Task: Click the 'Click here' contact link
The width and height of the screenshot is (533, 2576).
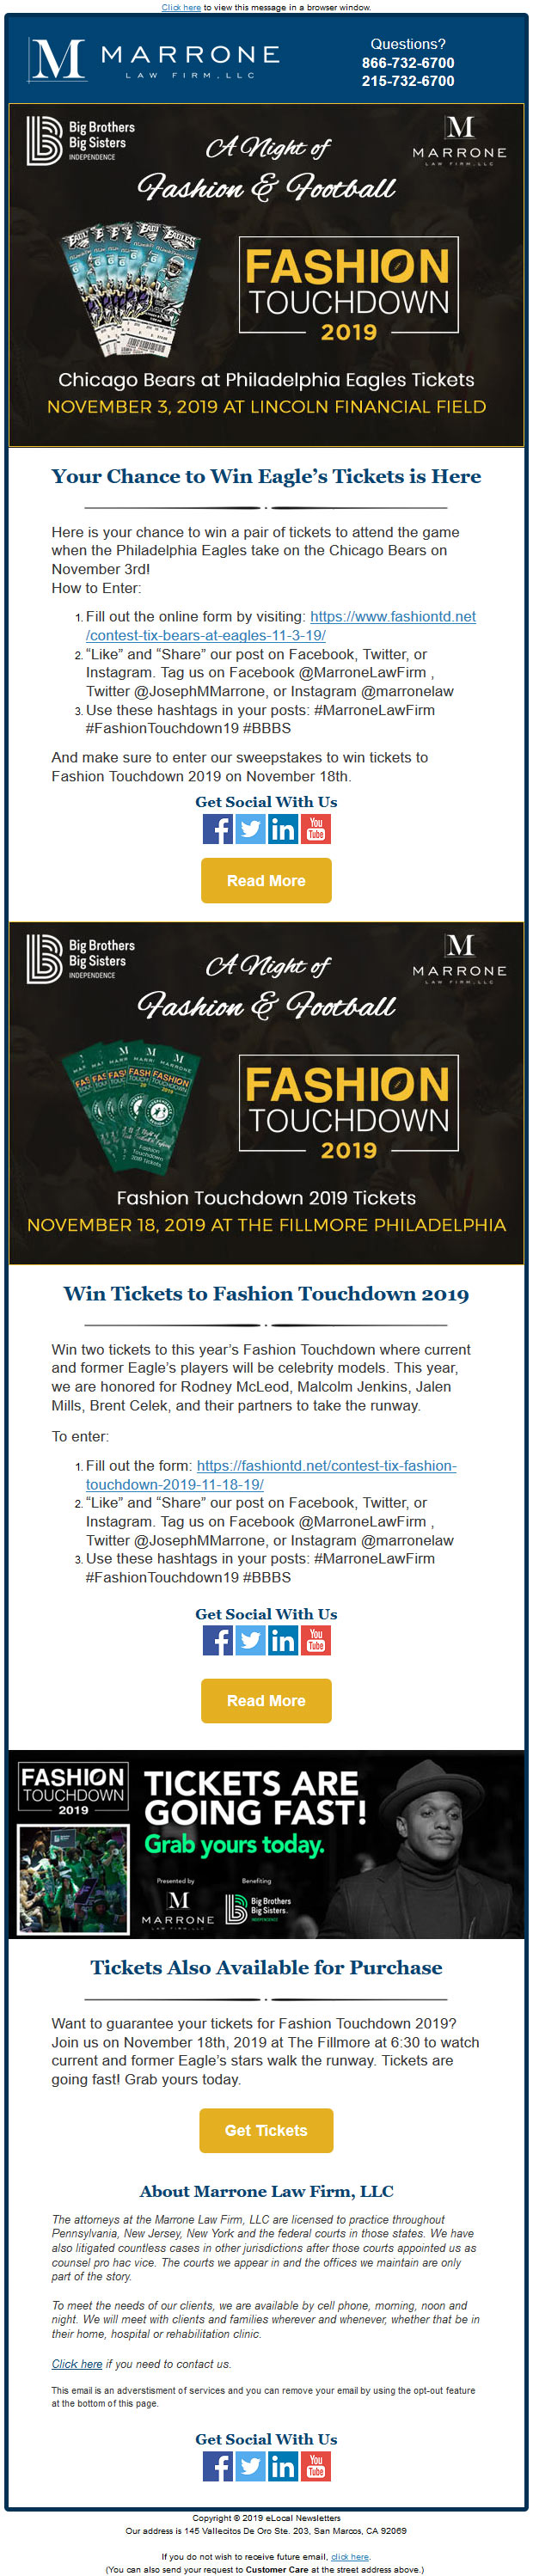Action: pyautogui.click(x=77, y=2364)
